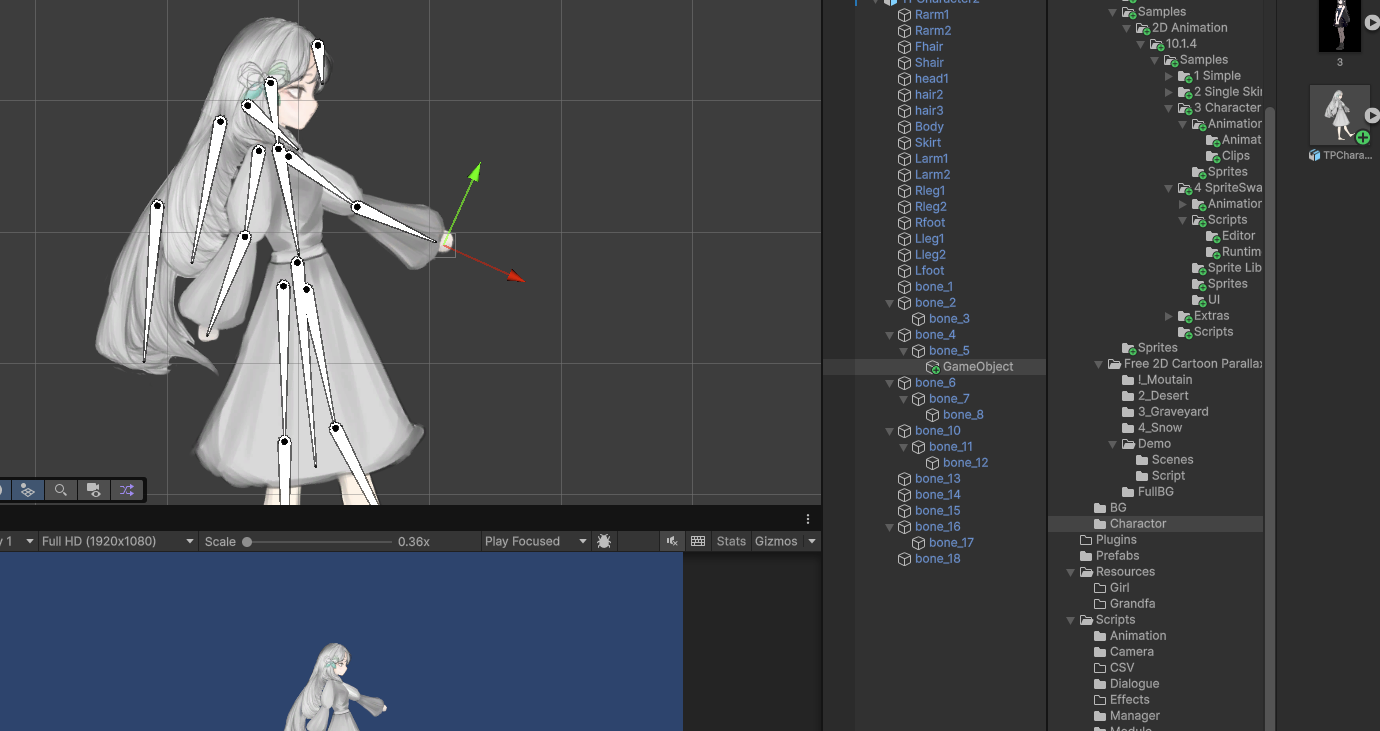Viewport: 1380px width, 731px height.
Task: Expand the 1 Simple folder
Action: 1169,76
